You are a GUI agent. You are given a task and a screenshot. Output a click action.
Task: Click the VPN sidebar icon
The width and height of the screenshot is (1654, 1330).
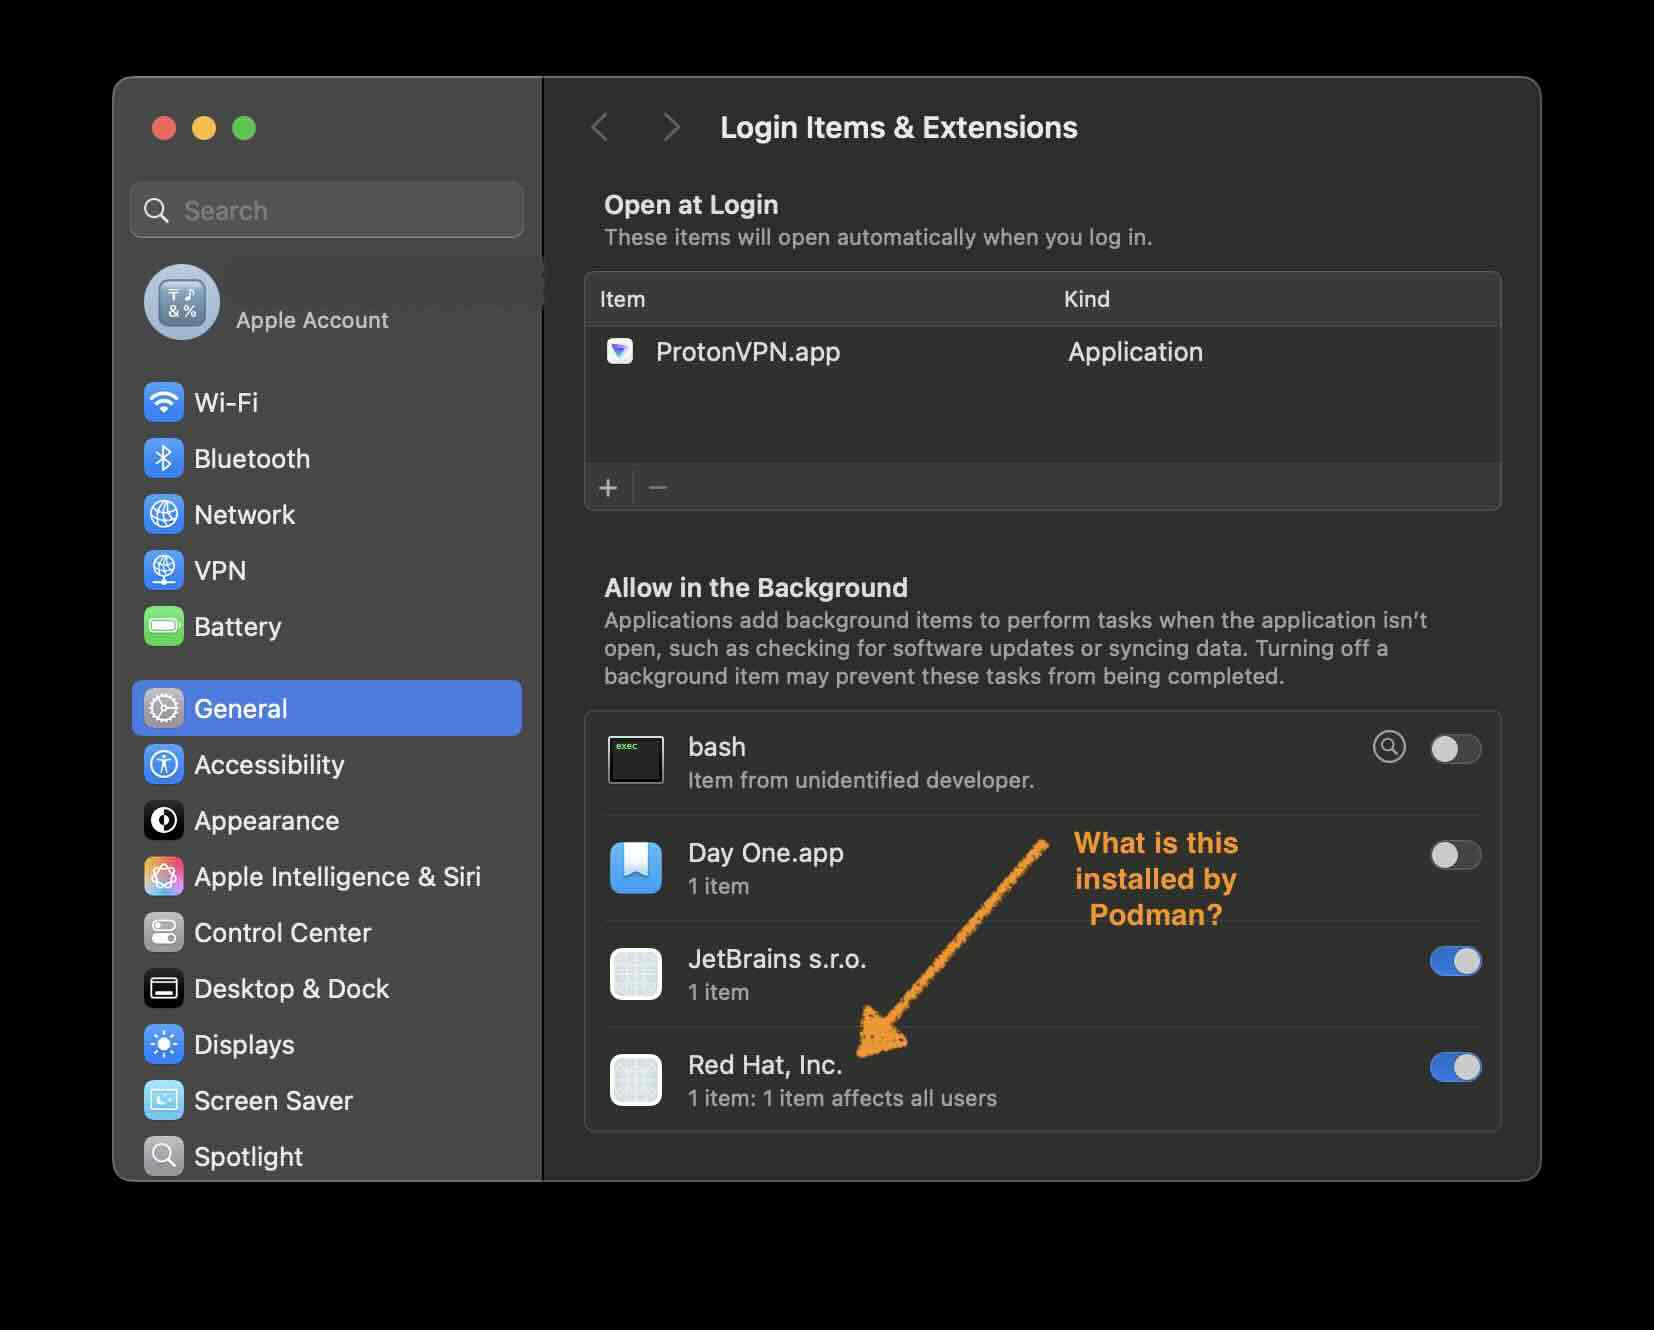(164, 570)
